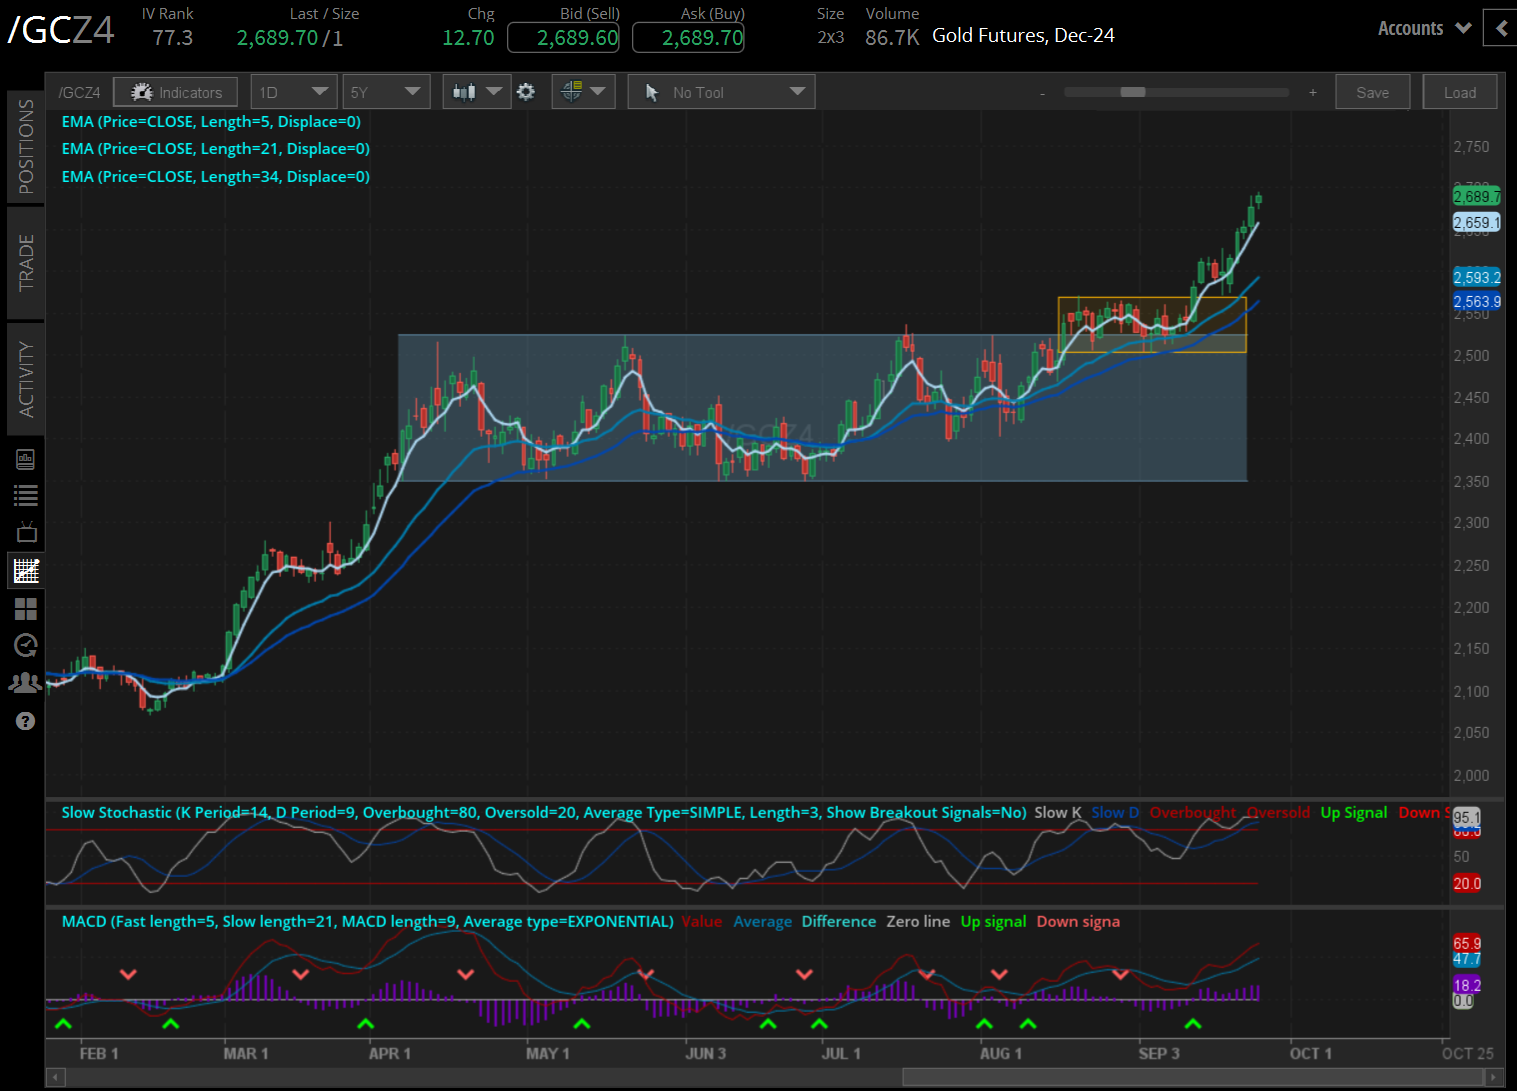Click the Save button
Image resolution: width=1517 pixels, height=1091 pixels.
click(1372, 92)
